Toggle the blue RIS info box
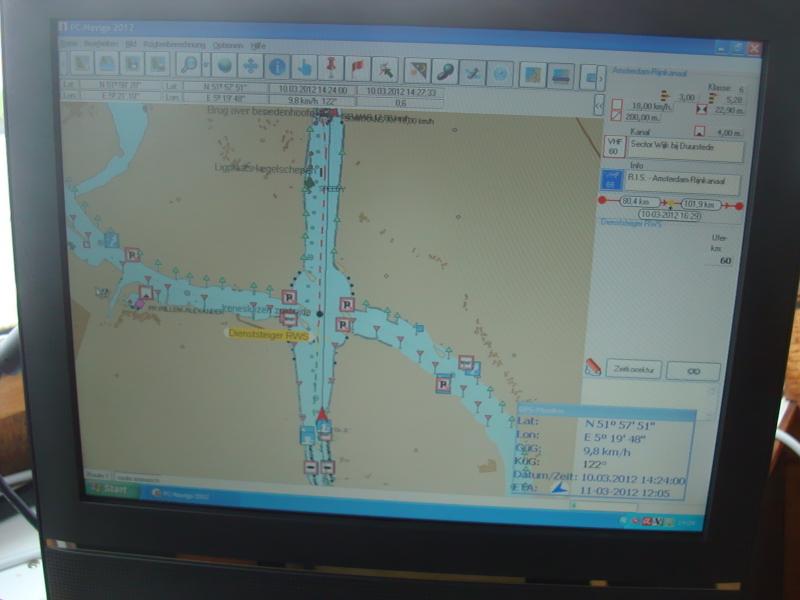The width and height of the screenshot is (800, 600). [612, 180]
